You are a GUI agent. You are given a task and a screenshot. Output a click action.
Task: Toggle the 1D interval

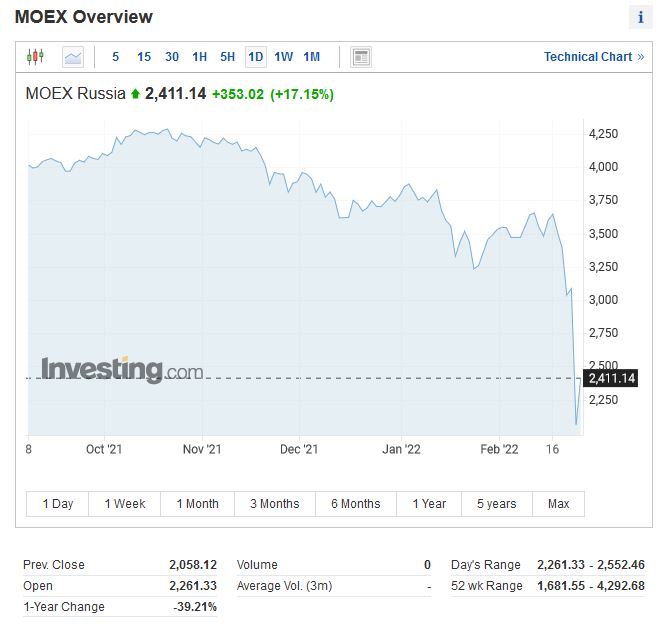pos(256,57)
